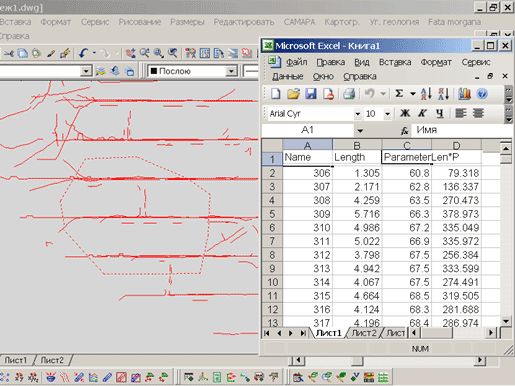Viewport: 515px width, 386px height.
Task: Click the green grid icon in bottom AutoCAD toolbar
Action: pos(383,377)
